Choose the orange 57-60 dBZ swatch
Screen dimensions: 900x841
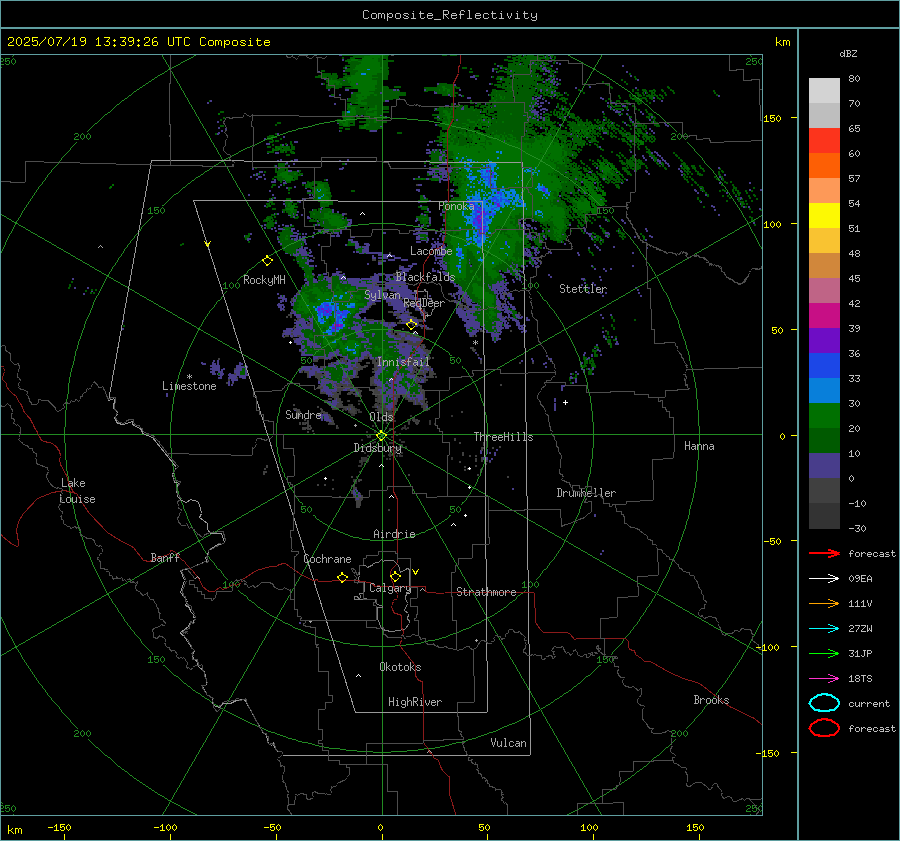(x=824, y=166)
